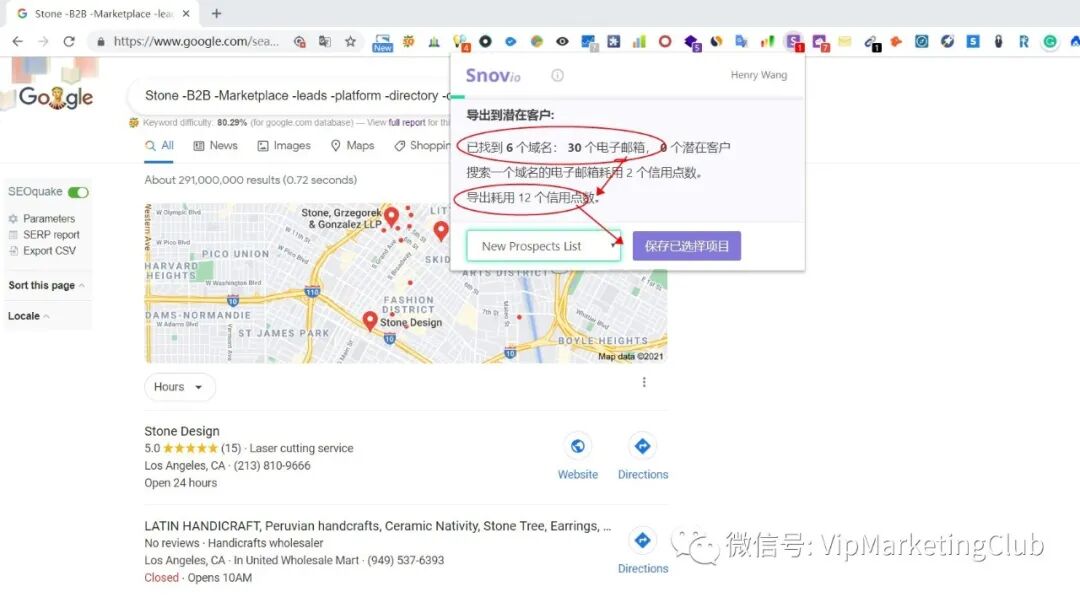Bookmark this page with the star icon
The image size is (1080, 597).
coord(351,41)
